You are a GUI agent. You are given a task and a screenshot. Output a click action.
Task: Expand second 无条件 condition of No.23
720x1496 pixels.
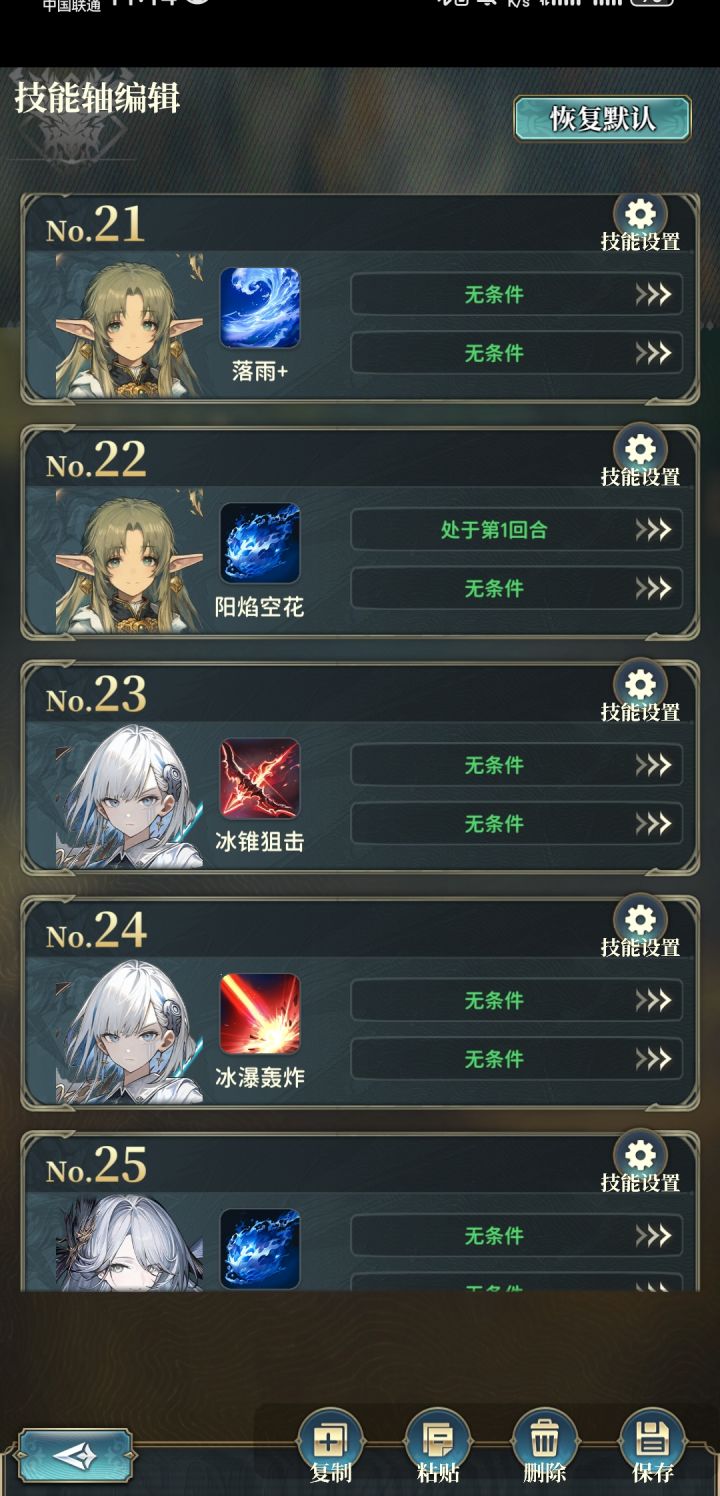(517, 824)
